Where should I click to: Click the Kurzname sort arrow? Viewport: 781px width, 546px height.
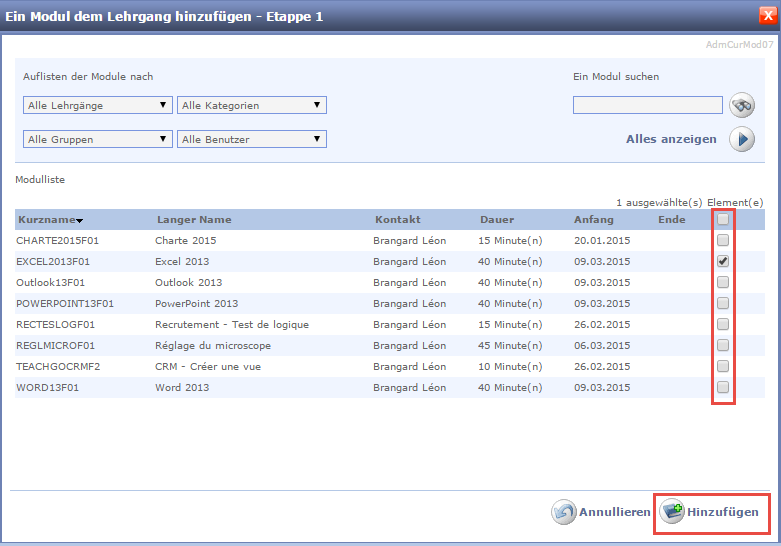80,221
